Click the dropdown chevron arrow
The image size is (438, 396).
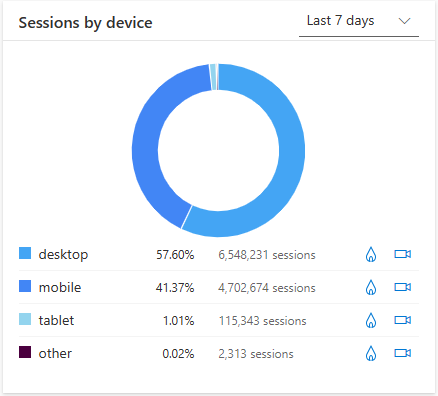pyautogui.click(x=404, y=21)
